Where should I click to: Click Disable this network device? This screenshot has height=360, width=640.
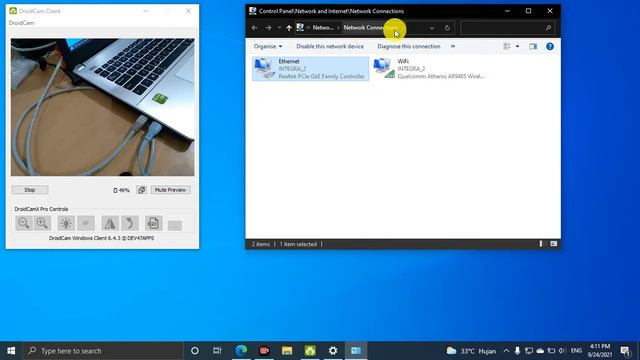(330, 47)
